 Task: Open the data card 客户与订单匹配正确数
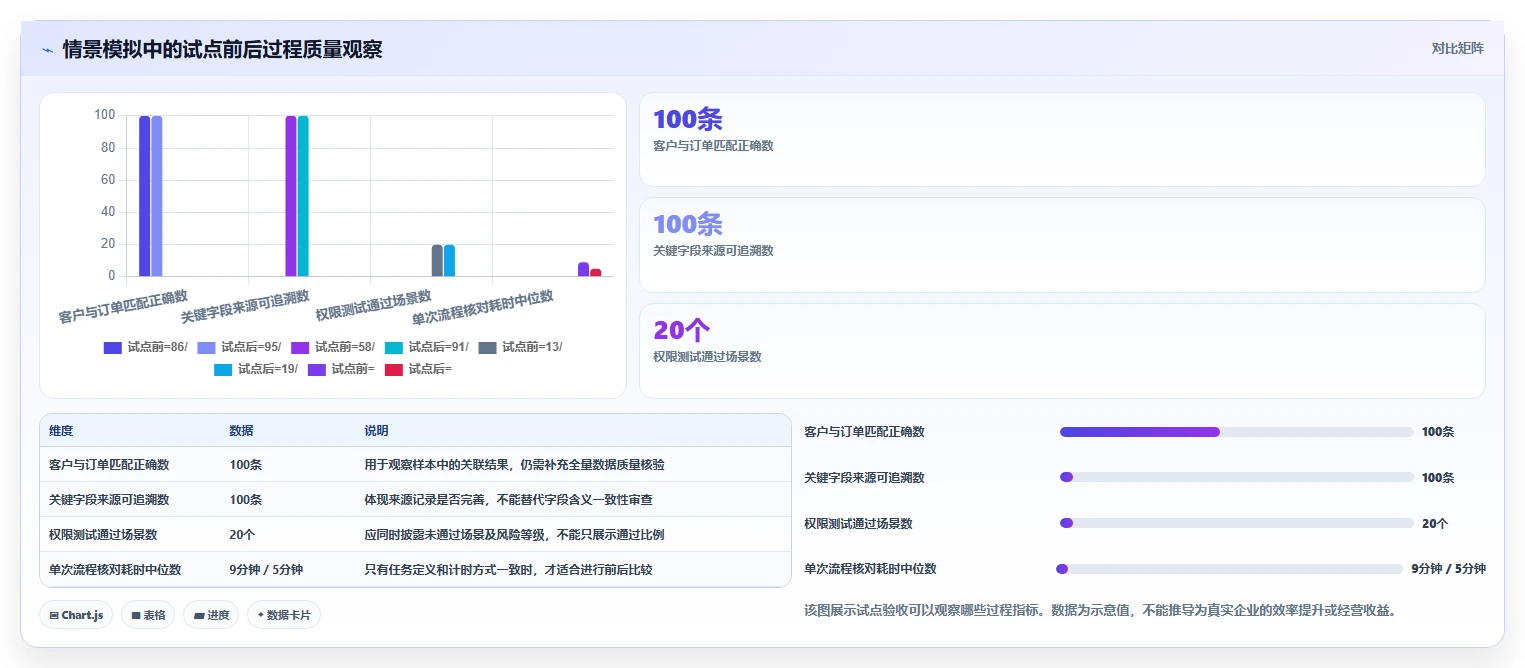[1062, 140]
